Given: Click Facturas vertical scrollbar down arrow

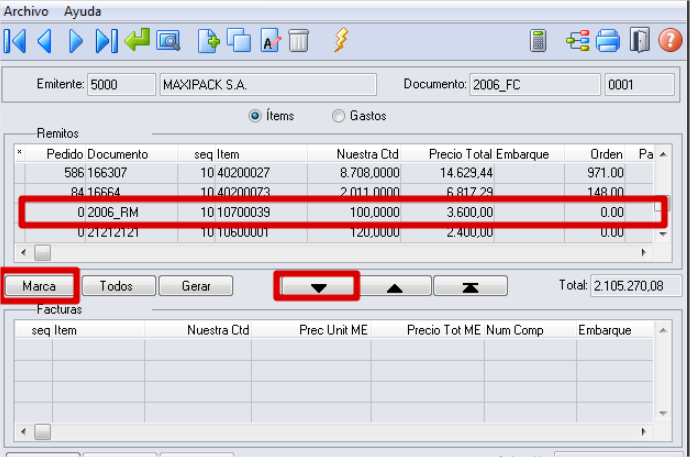Looking at the screenshot, I should [663, 413].
